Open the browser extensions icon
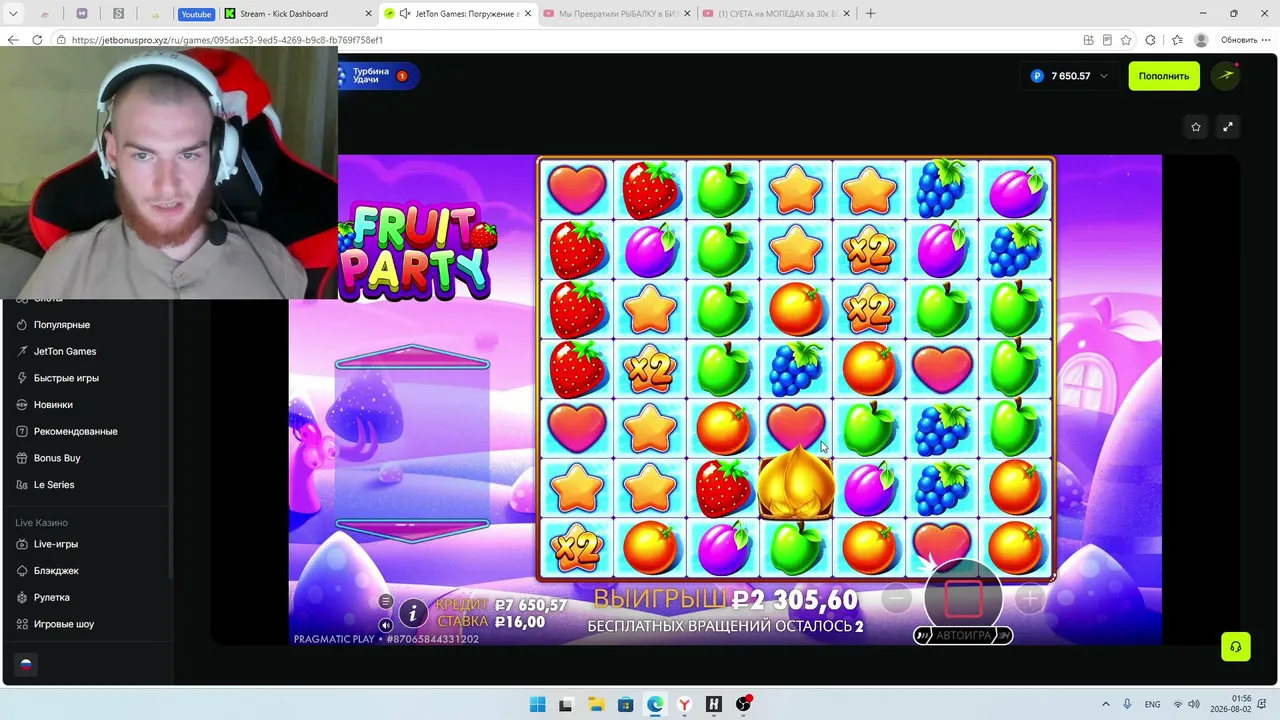 (x=1150, y=40)
